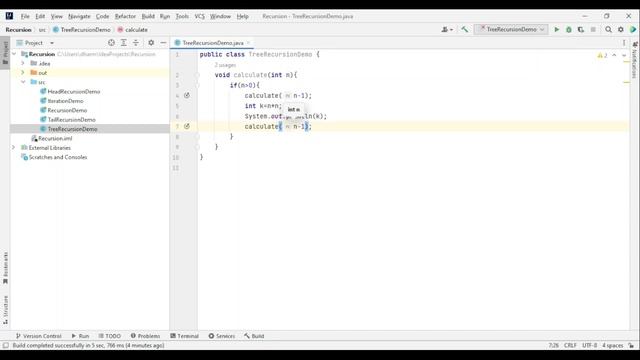Open the user account icon dropdown
Viewport: 640px width, 360px height.
(x=447, y=29)
